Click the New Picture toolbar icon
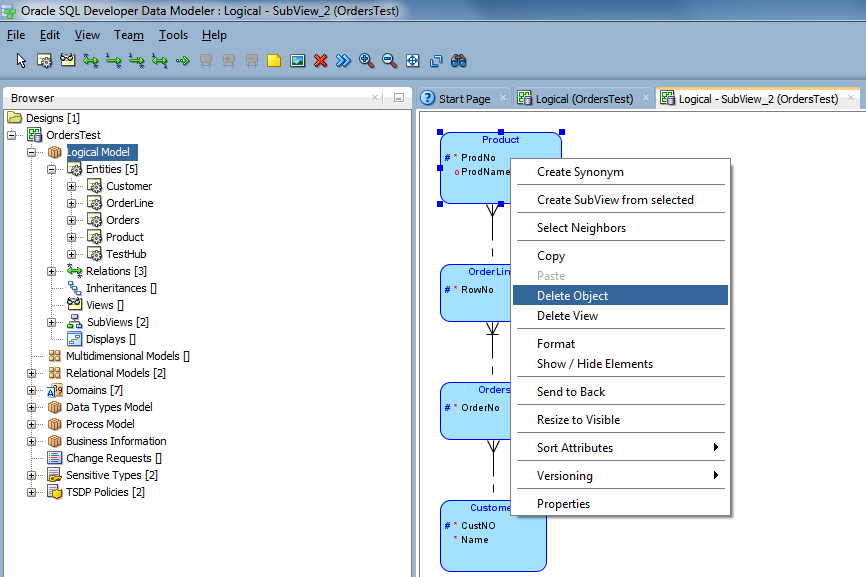 [x=297, y=61]
